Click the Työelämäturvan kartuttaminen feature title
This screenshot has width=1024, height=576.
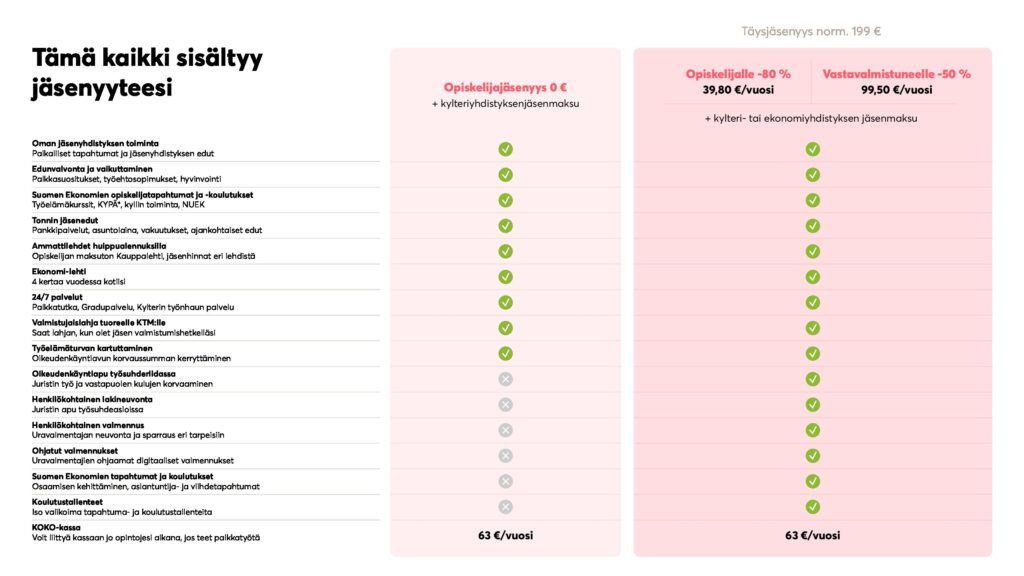point(92,348)
